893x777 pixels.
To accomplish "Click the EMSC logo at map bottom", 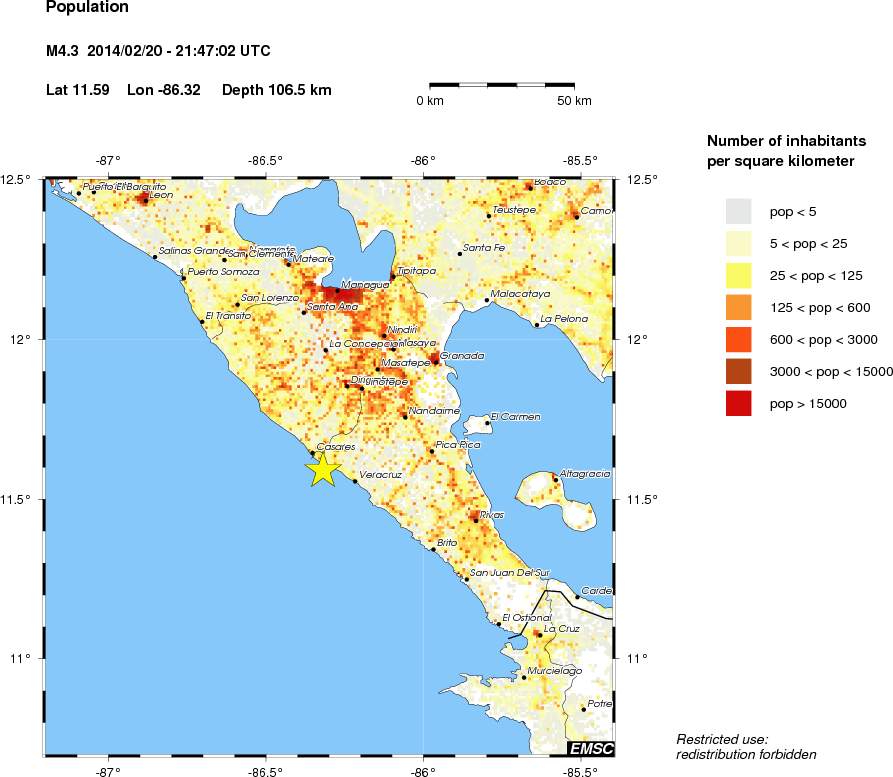I will point(589,749).
